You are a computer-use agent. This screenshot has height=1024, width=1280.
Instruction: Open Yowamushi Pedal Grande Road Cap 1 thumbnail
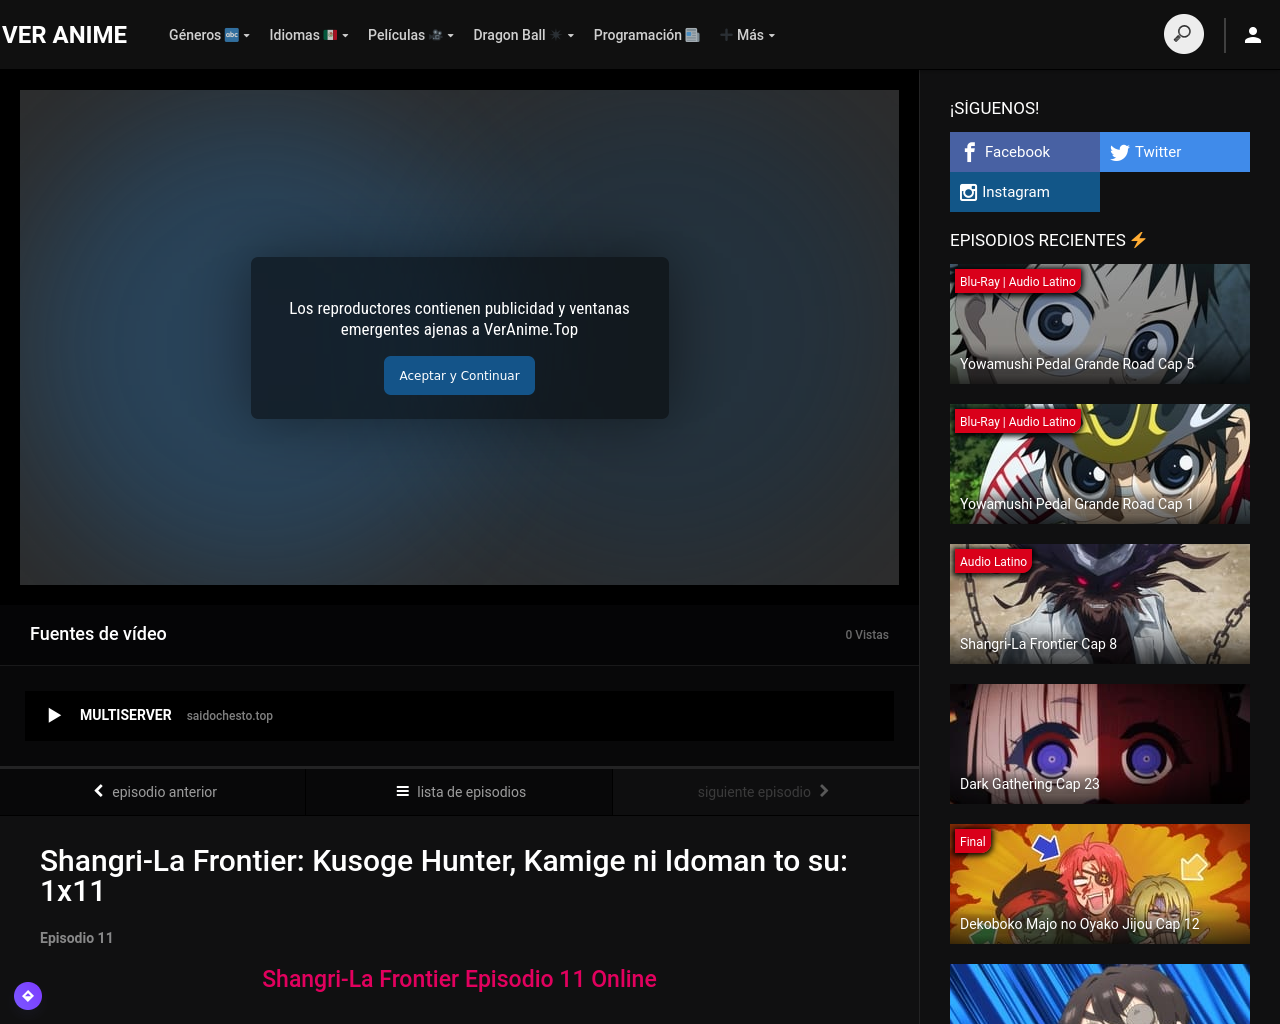1100,464
